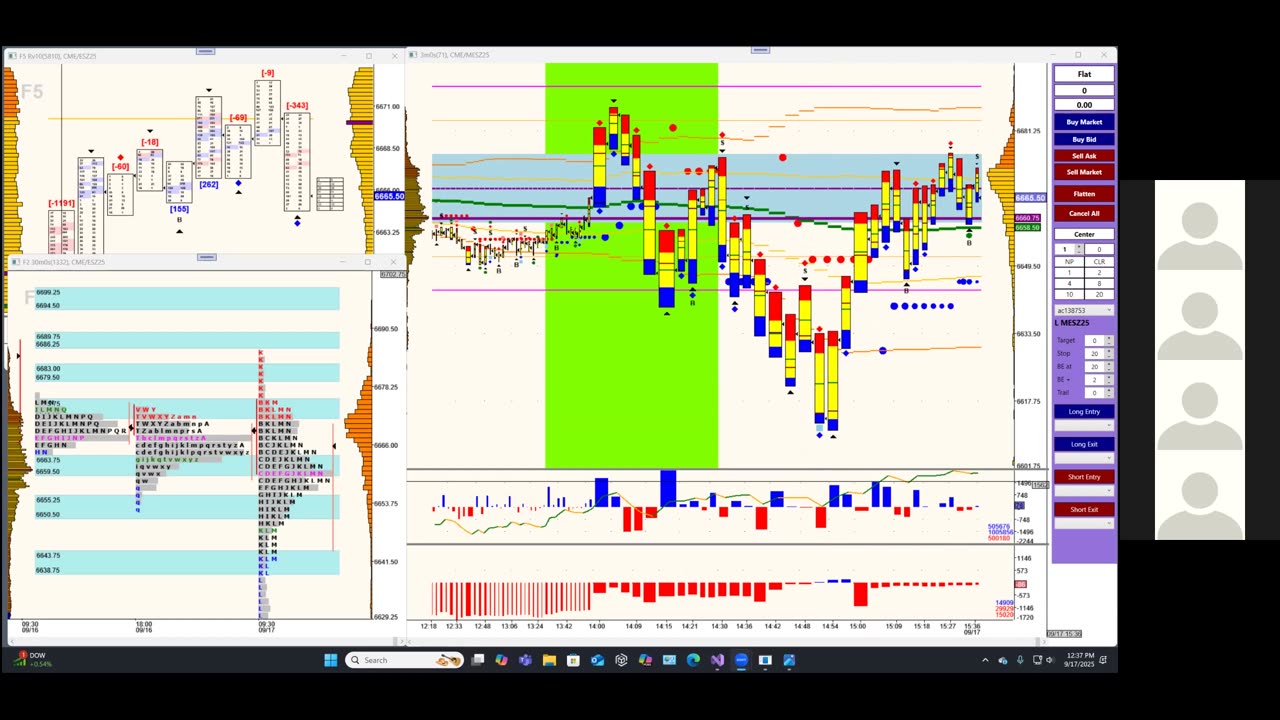Select quantity preset 10

click(x=1068, y=294)
